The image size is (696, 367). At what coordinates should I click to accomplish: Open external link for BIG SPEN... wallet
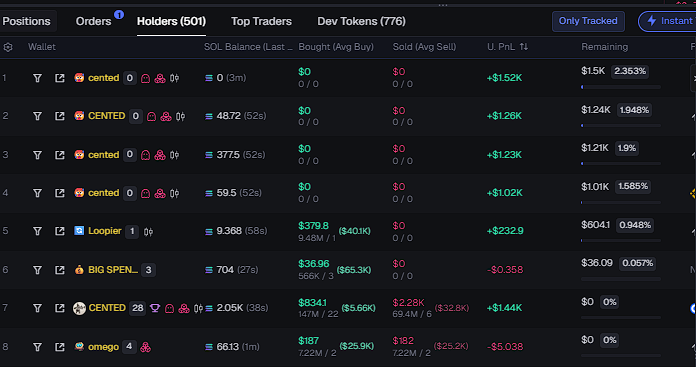(59, 270)
